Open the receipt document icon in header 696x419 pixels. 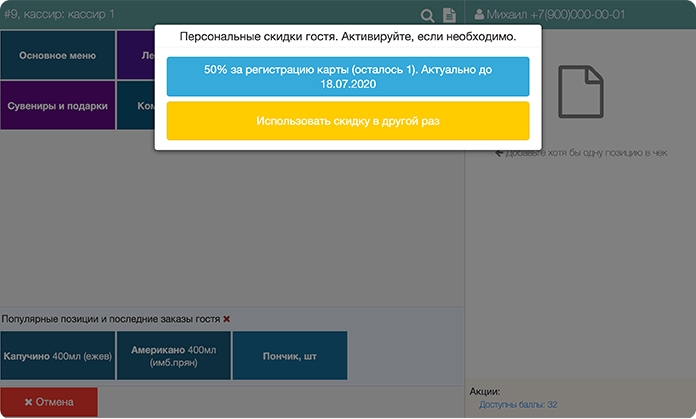450,15
